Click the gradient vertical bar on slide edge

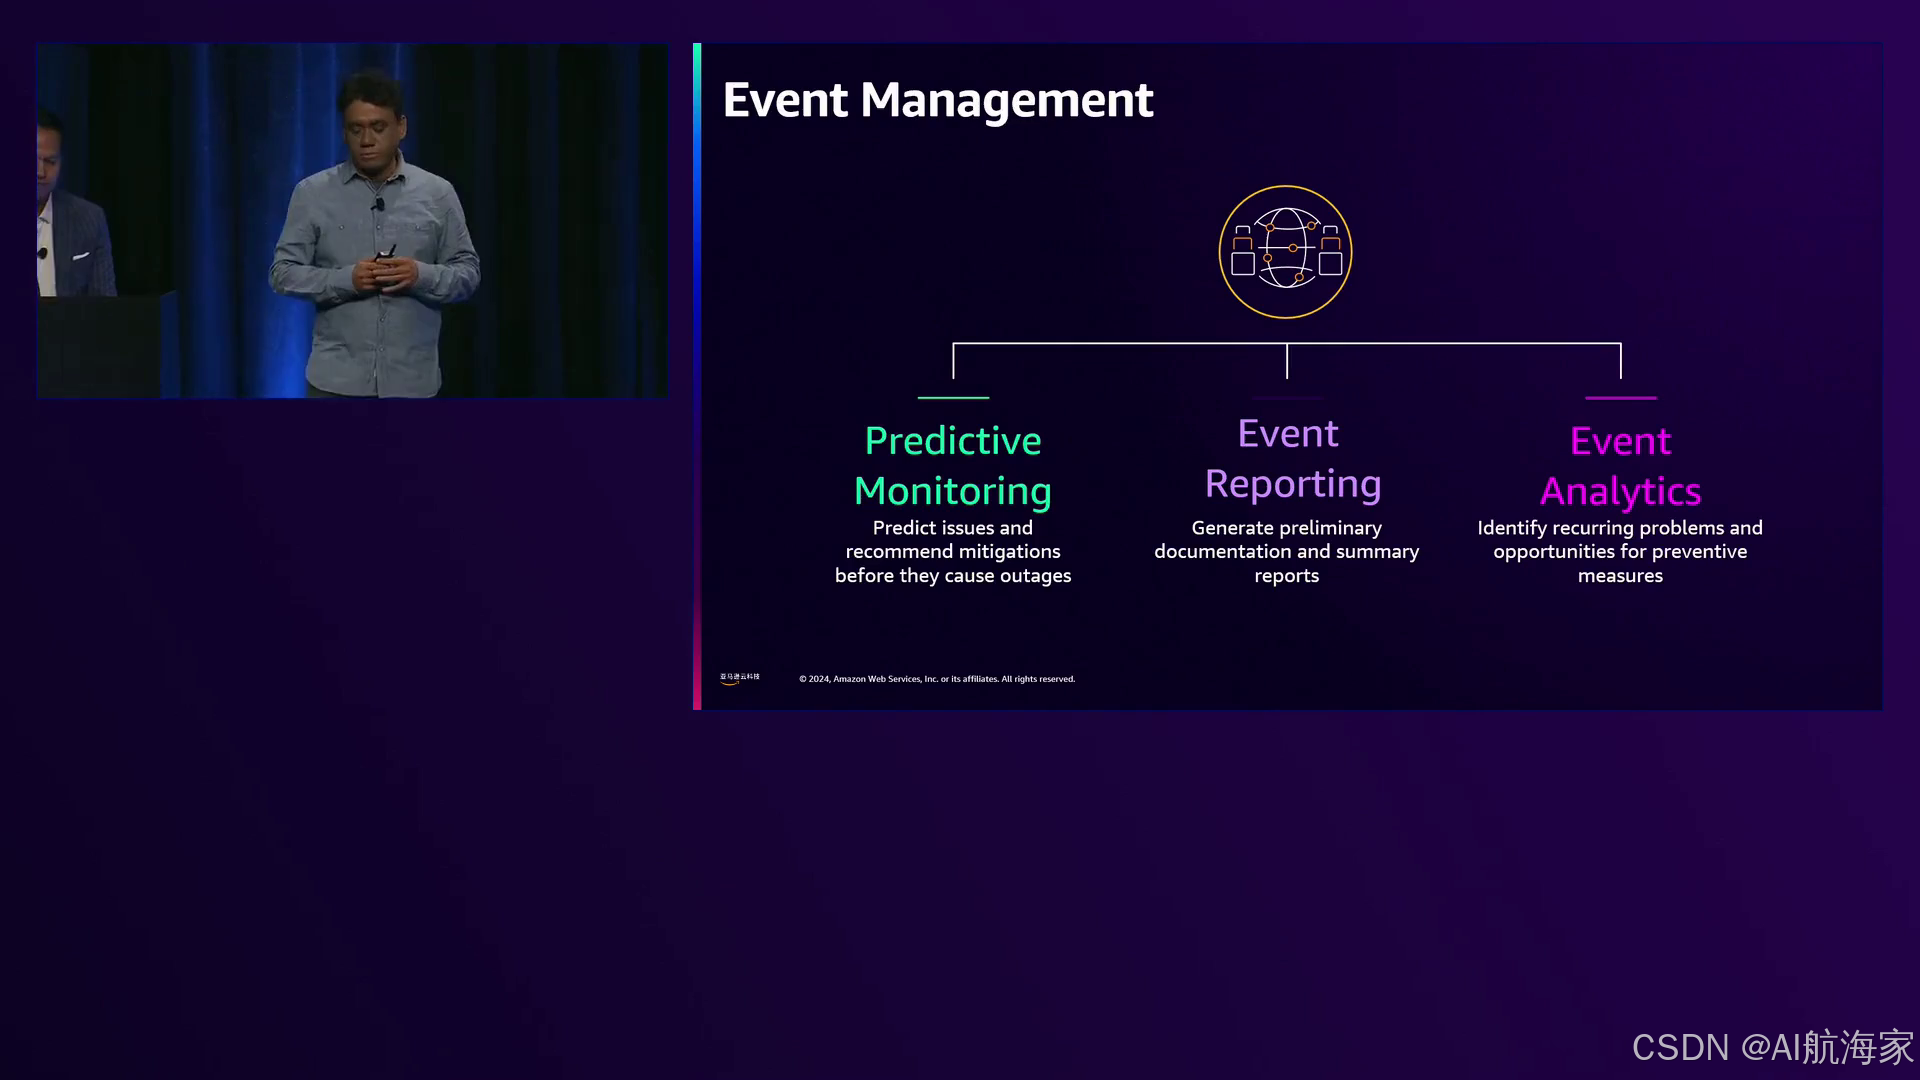pos(697,376)
